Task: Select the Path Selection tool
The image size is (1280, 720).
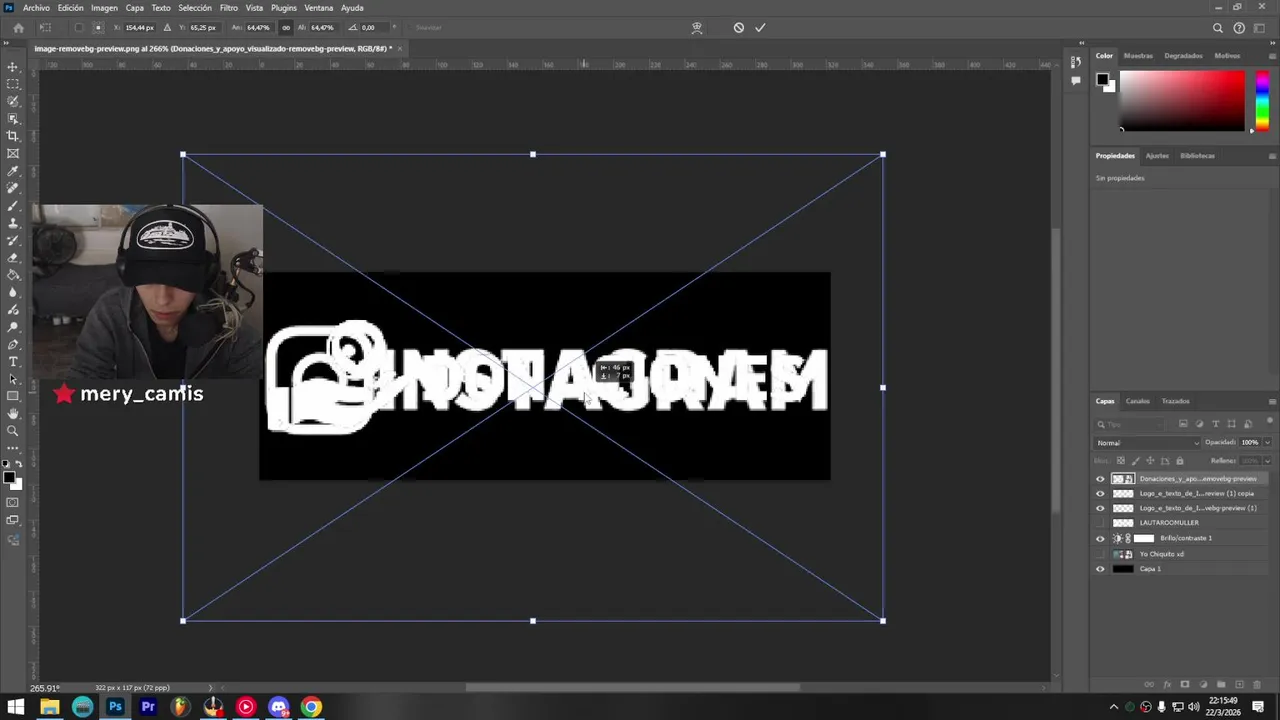Action: pos(13,379)
